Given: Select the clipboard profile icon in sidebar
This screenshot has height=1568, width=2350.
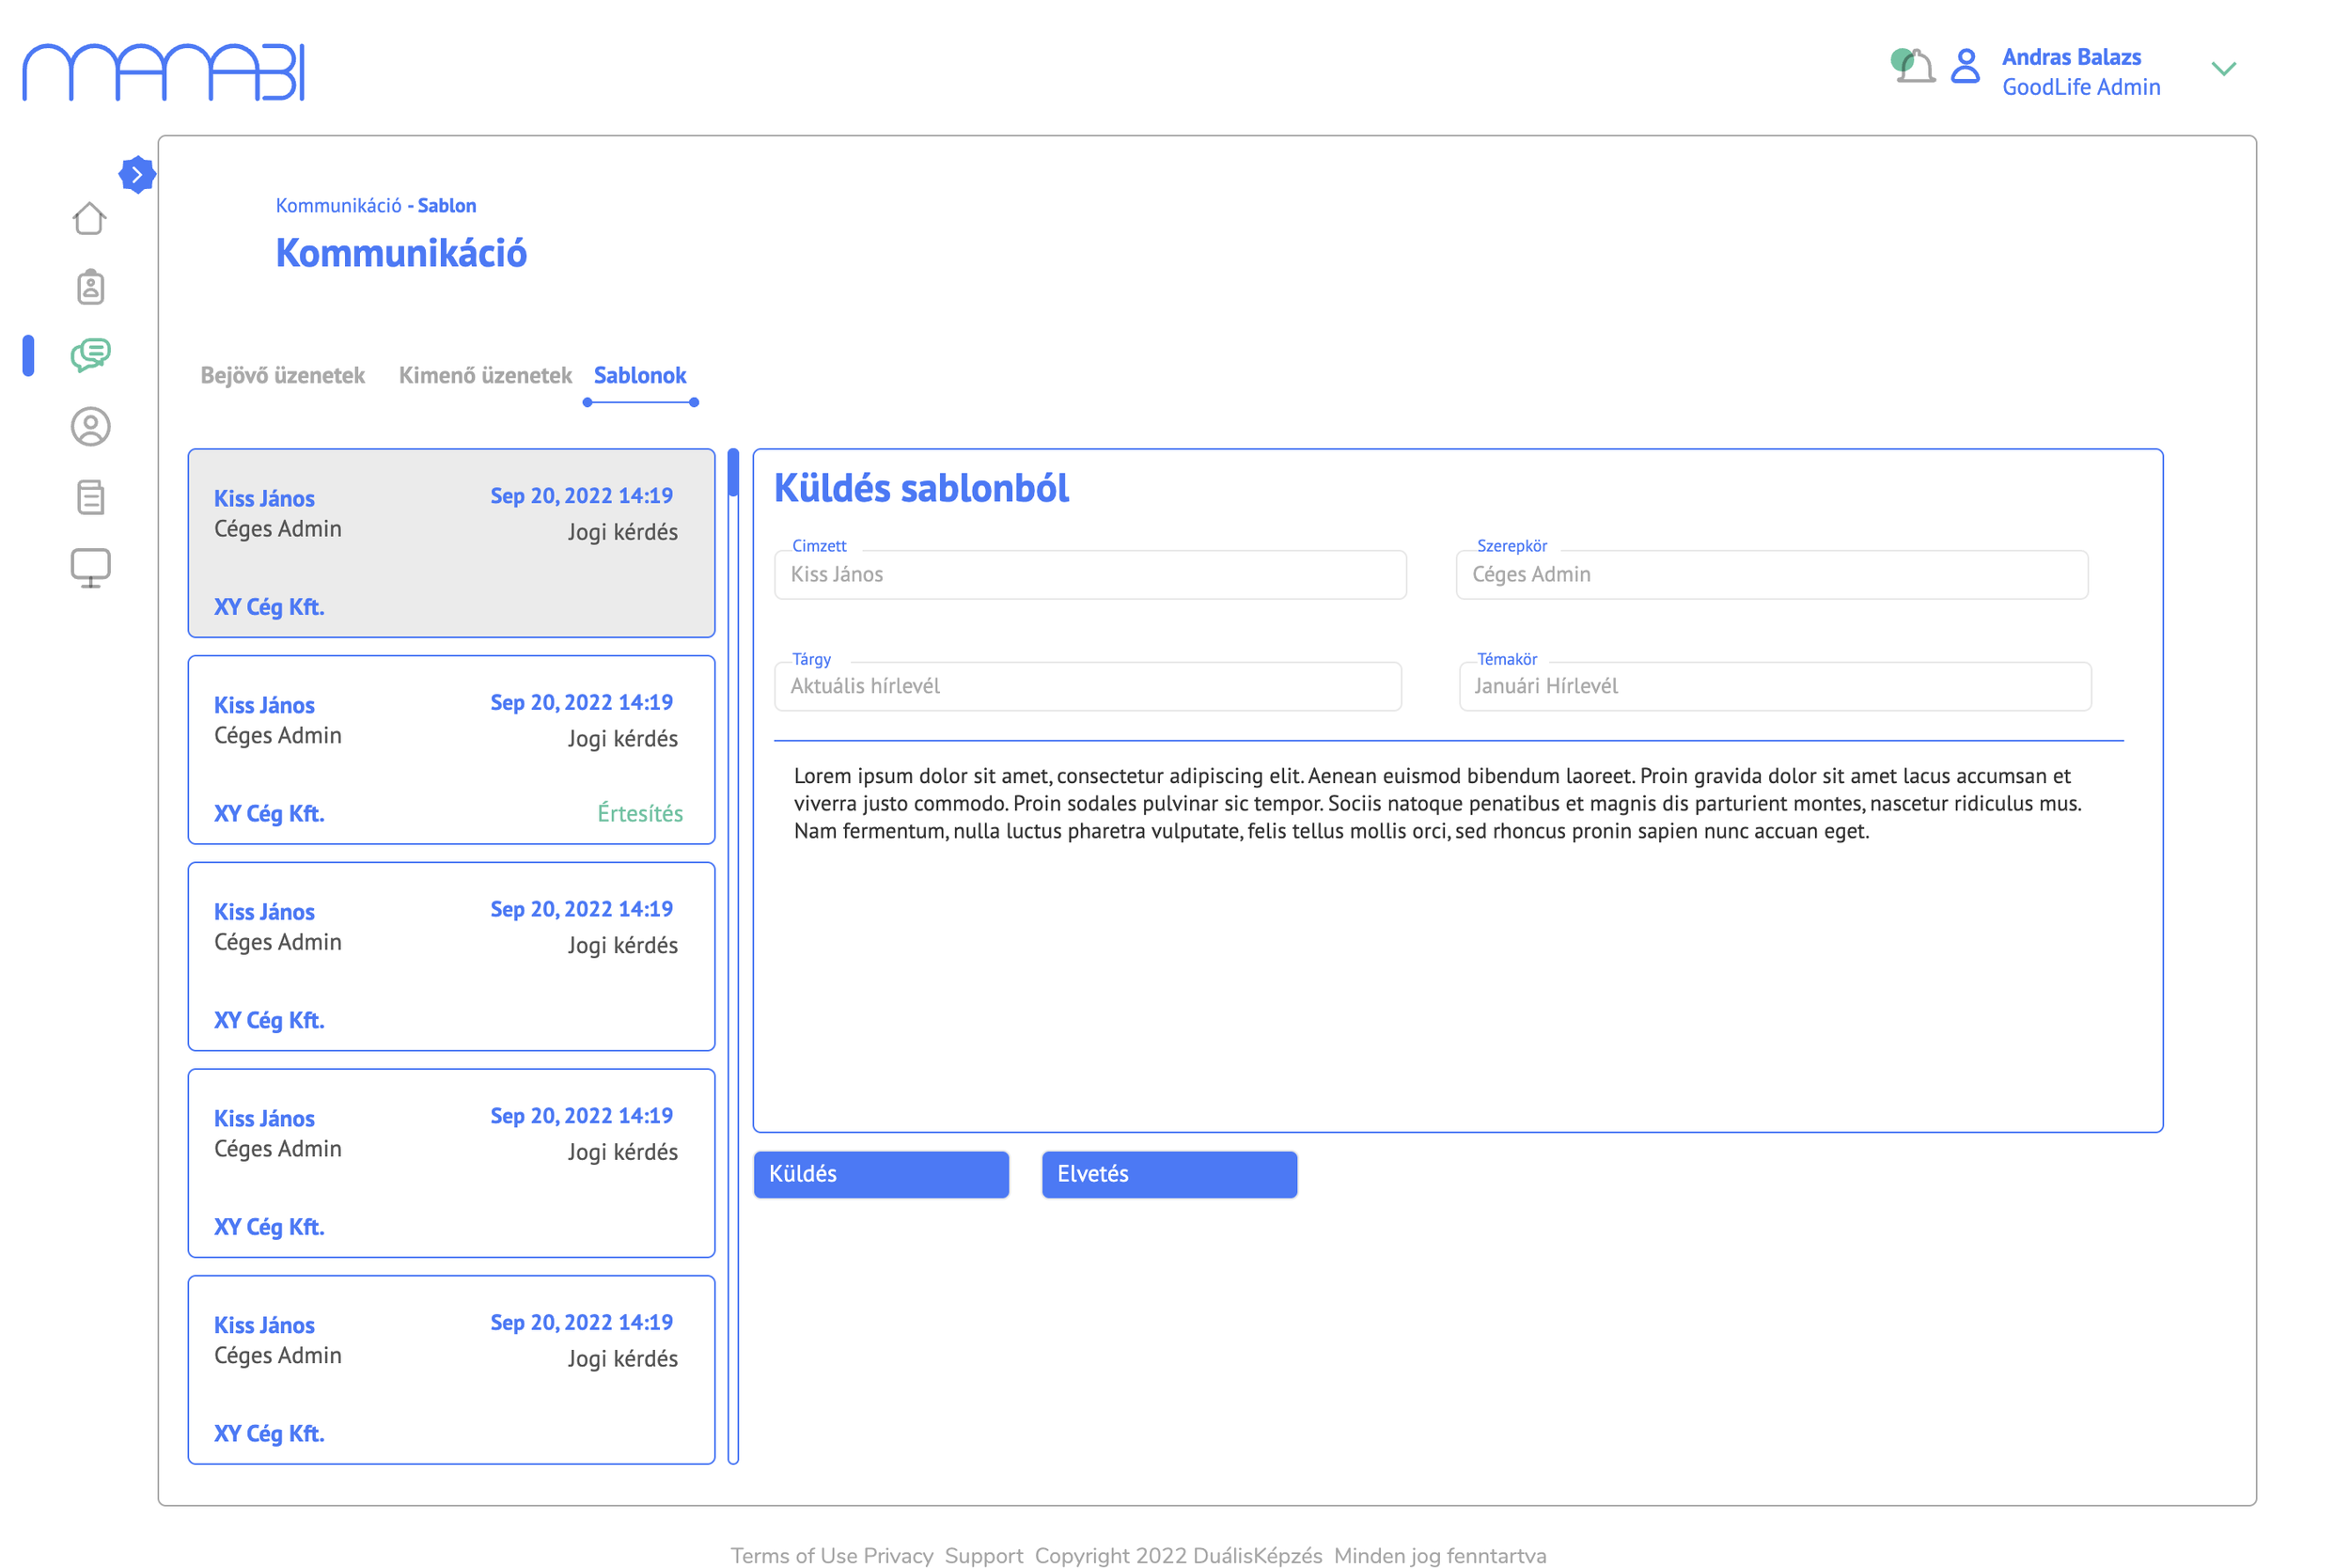Looking at the screenshot, I should click(x=89, y=287).
